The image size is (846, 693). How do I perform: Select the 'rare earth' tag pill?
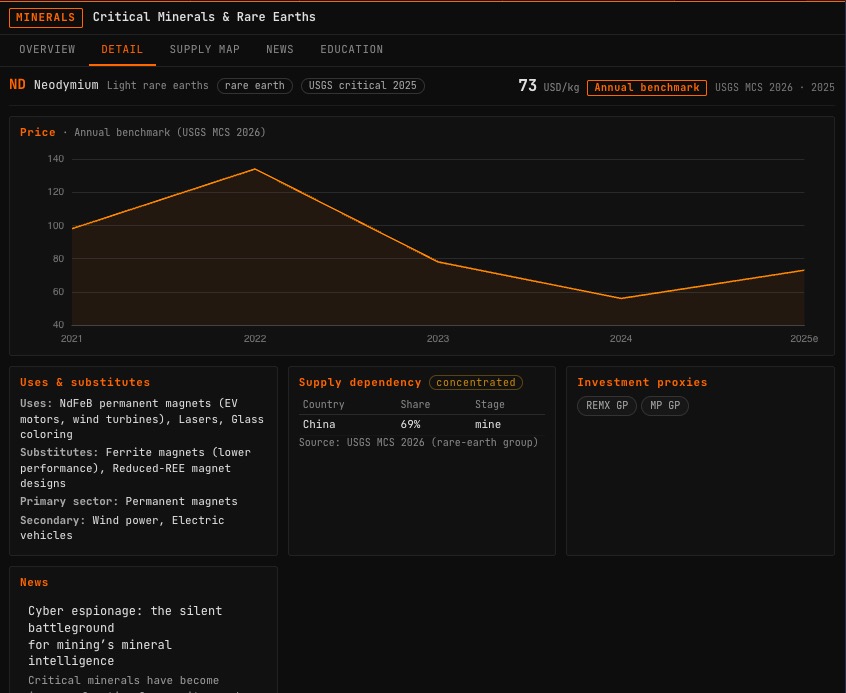(x=255, y=86)
